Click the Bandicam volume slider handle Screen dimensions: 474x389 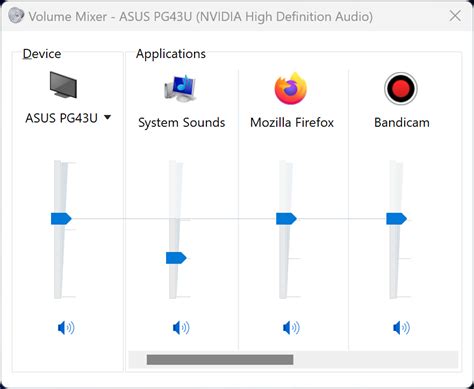coord(396,219)
